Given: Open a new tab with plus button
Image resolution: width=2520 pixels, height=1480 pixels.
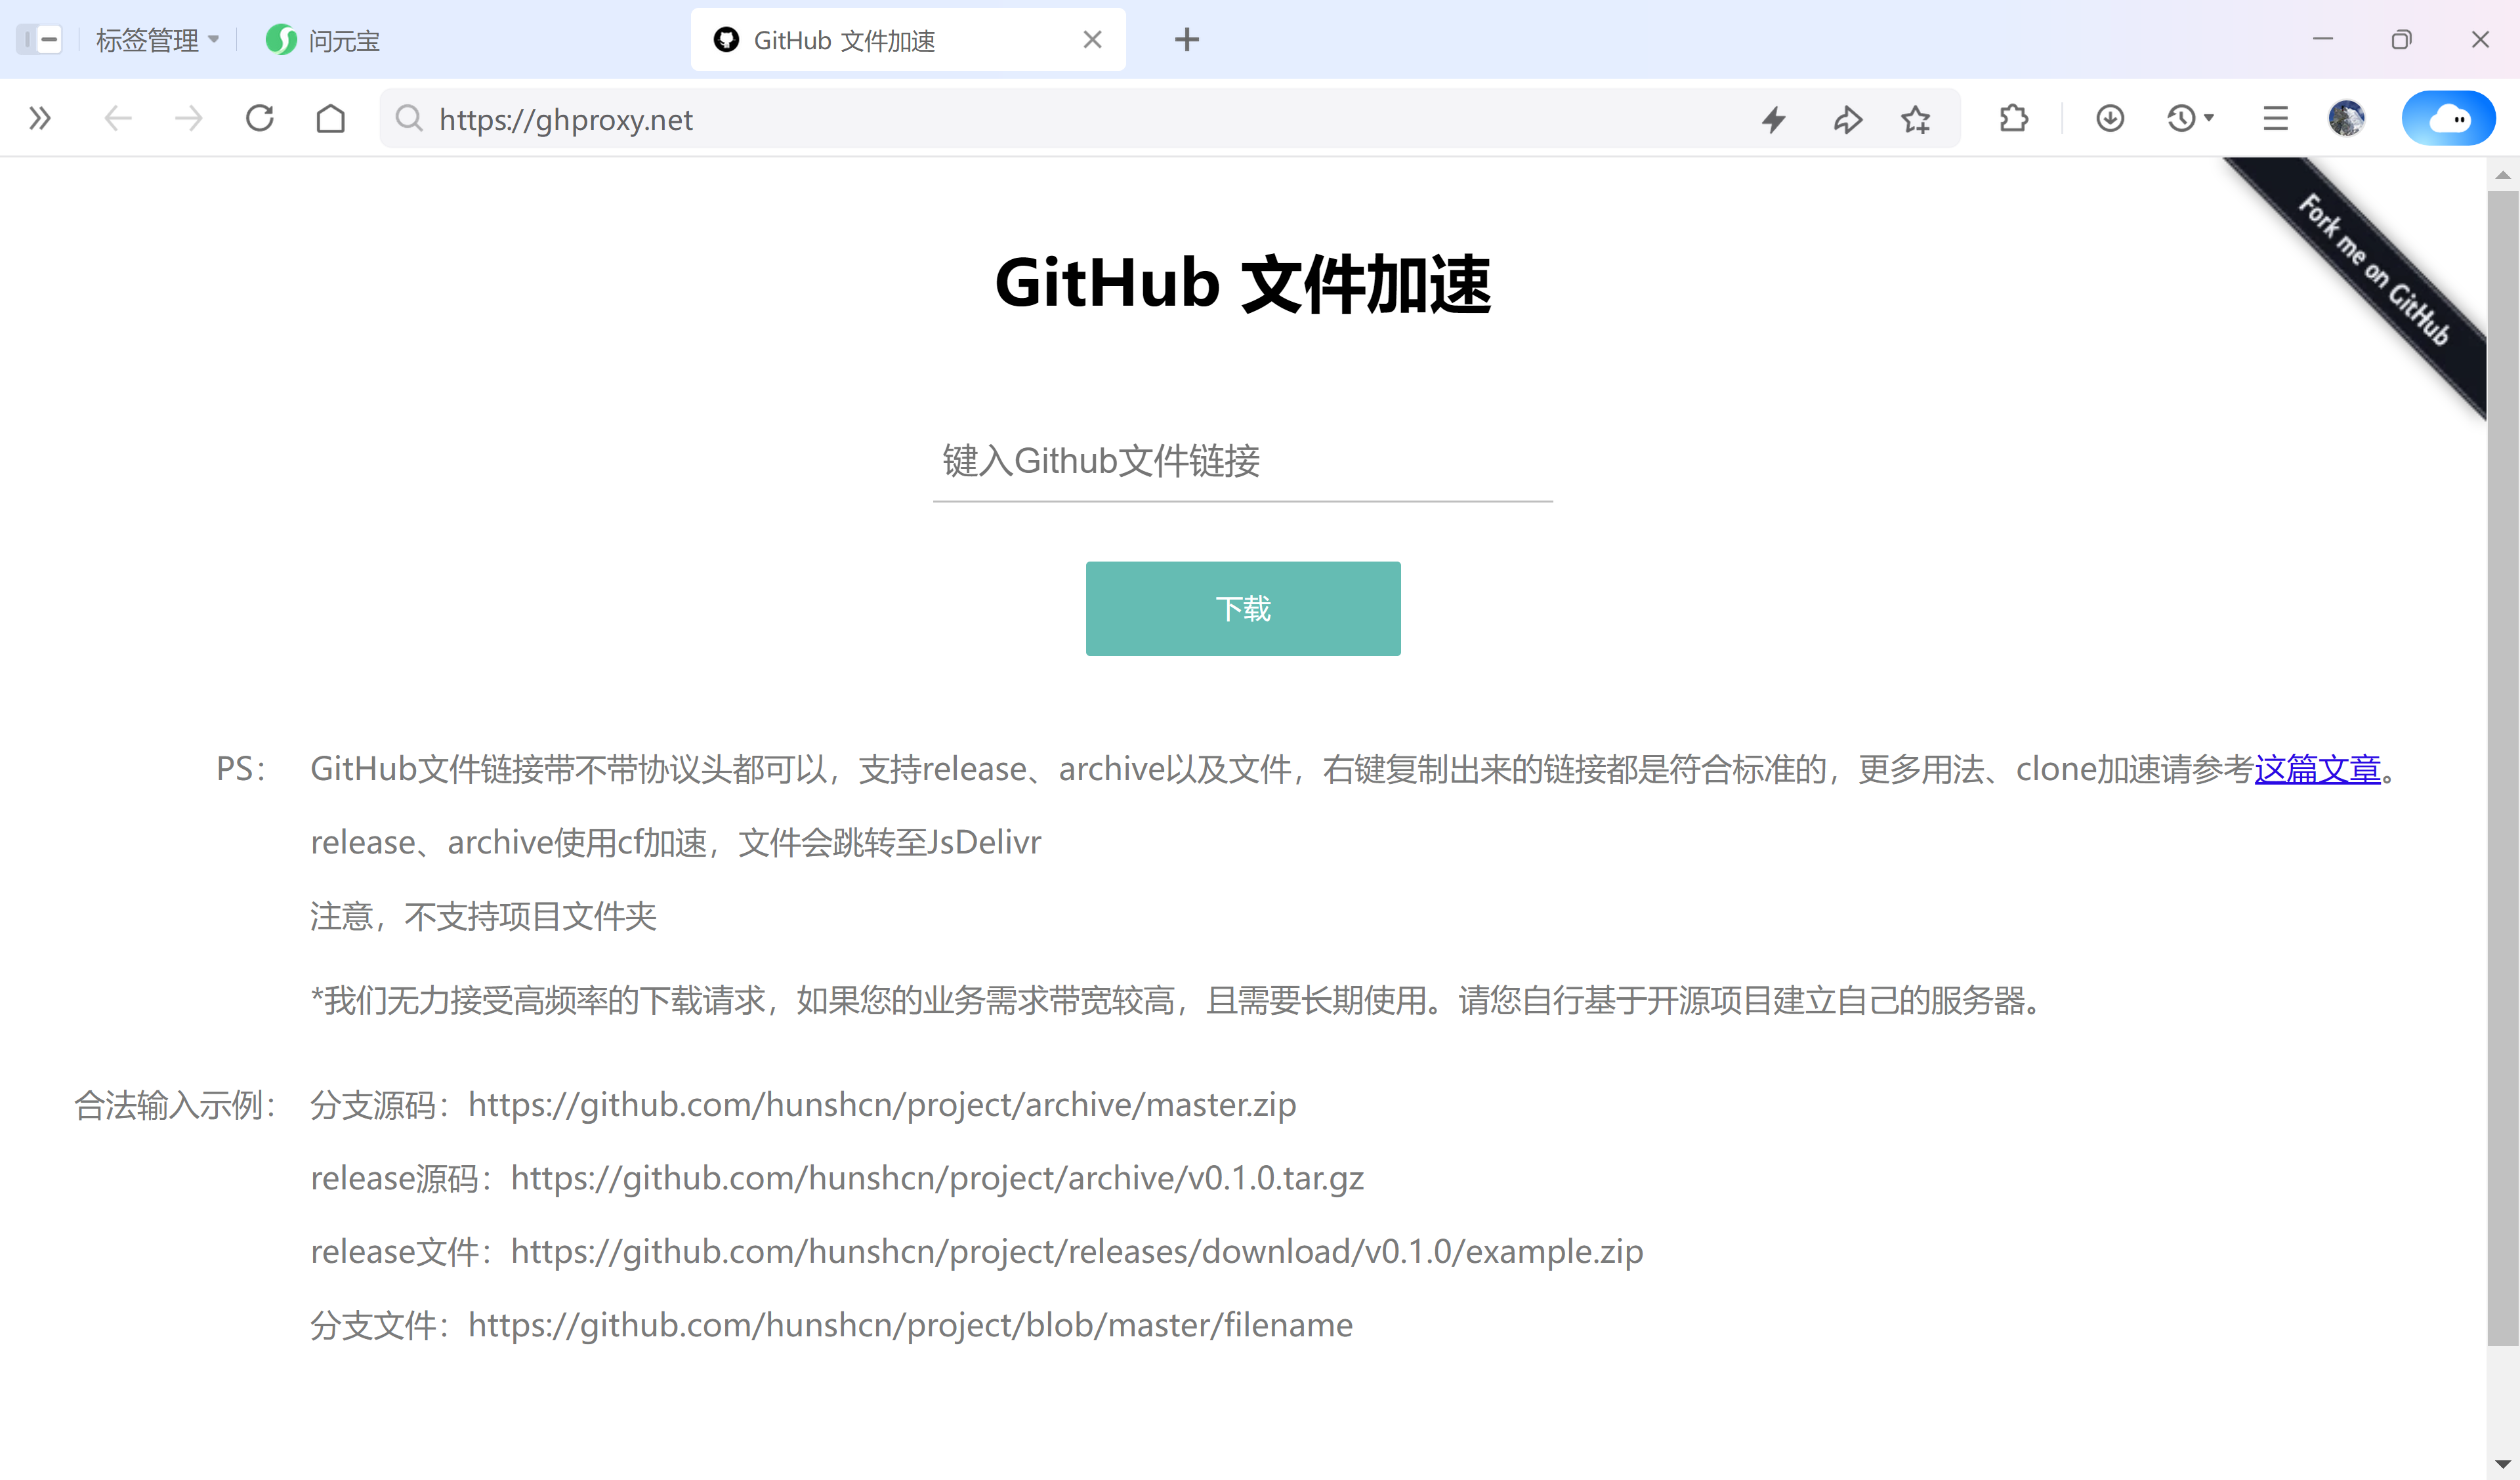Looking at the screenshot, I should (x=1186, y=40).
